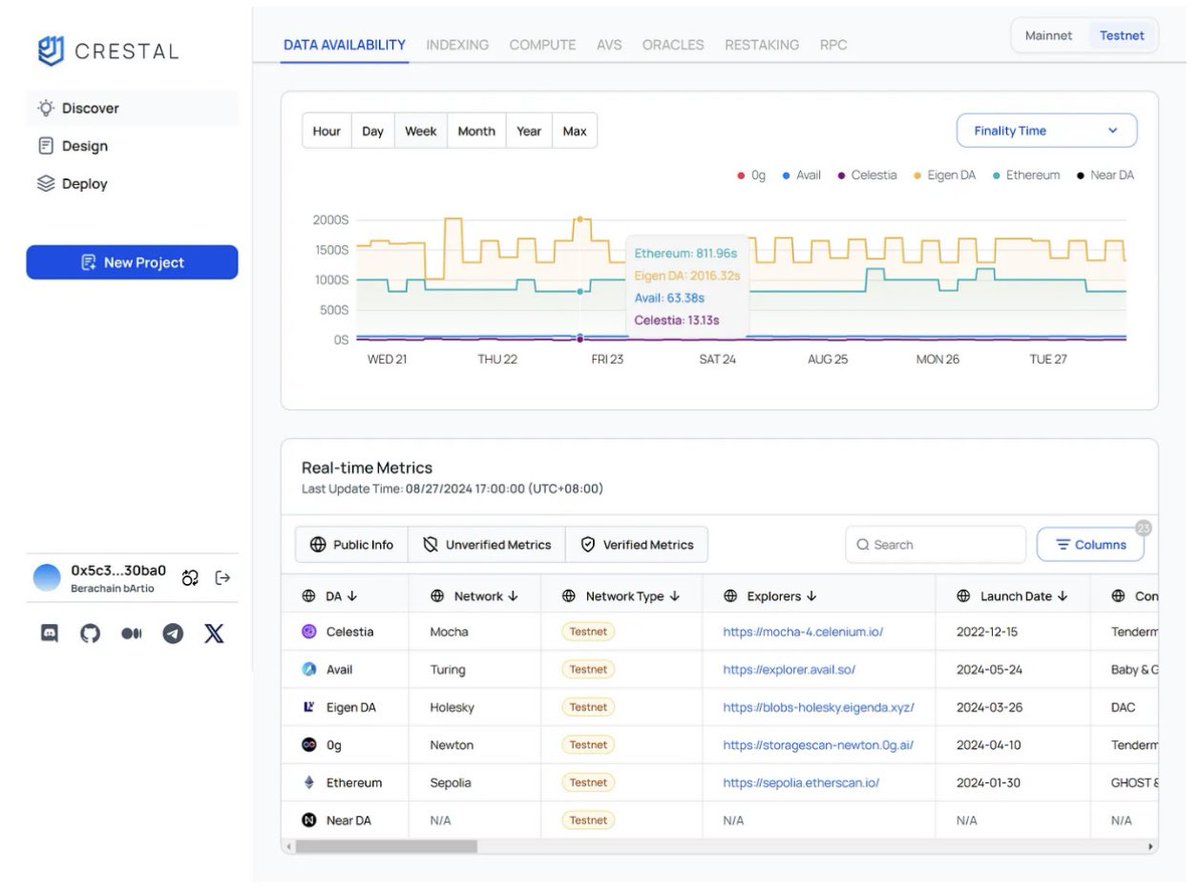
Task: Open the Discover lightbulb menu item
Action: tap(132, 108)
